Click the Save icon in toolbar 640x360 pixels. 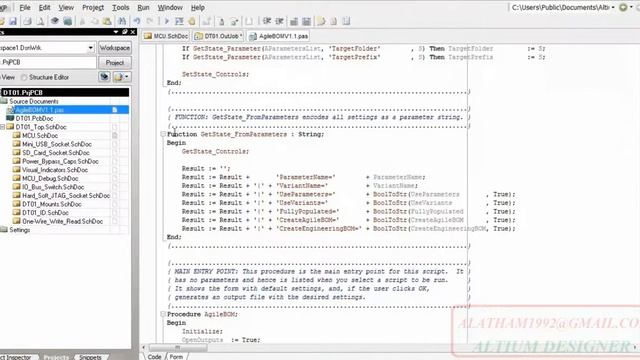pyautogui.click(x=13, y=21)
